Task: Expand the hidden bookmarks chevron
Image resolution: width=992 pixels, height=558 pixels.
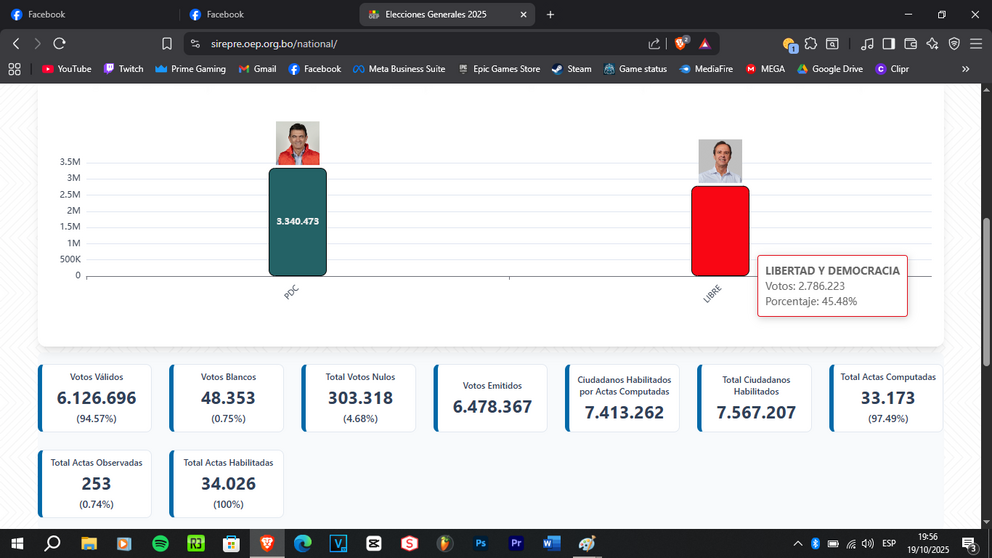Action: [x=965, y=69]
